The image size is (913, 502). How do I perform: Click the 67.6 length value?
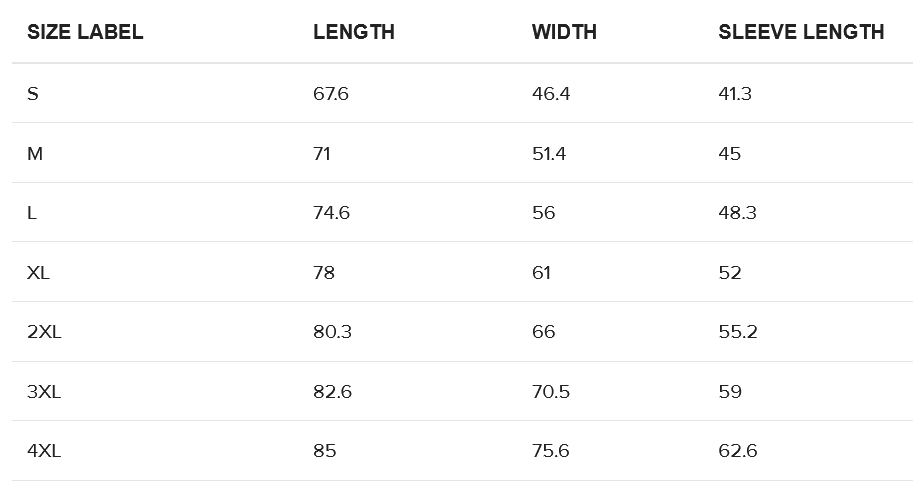tap(331, 94)
